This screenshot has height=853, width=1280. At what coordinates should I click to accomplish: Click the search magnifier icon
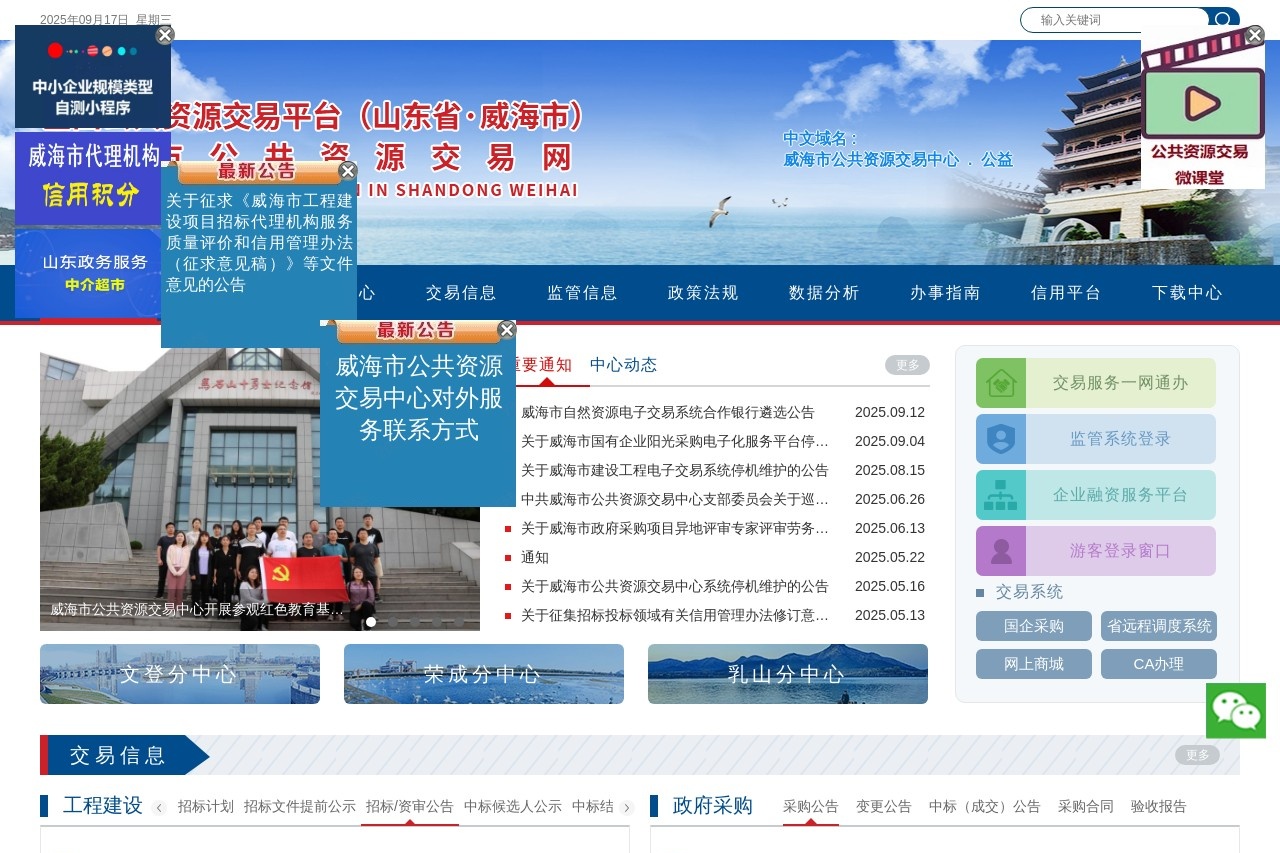point(1224,21)
